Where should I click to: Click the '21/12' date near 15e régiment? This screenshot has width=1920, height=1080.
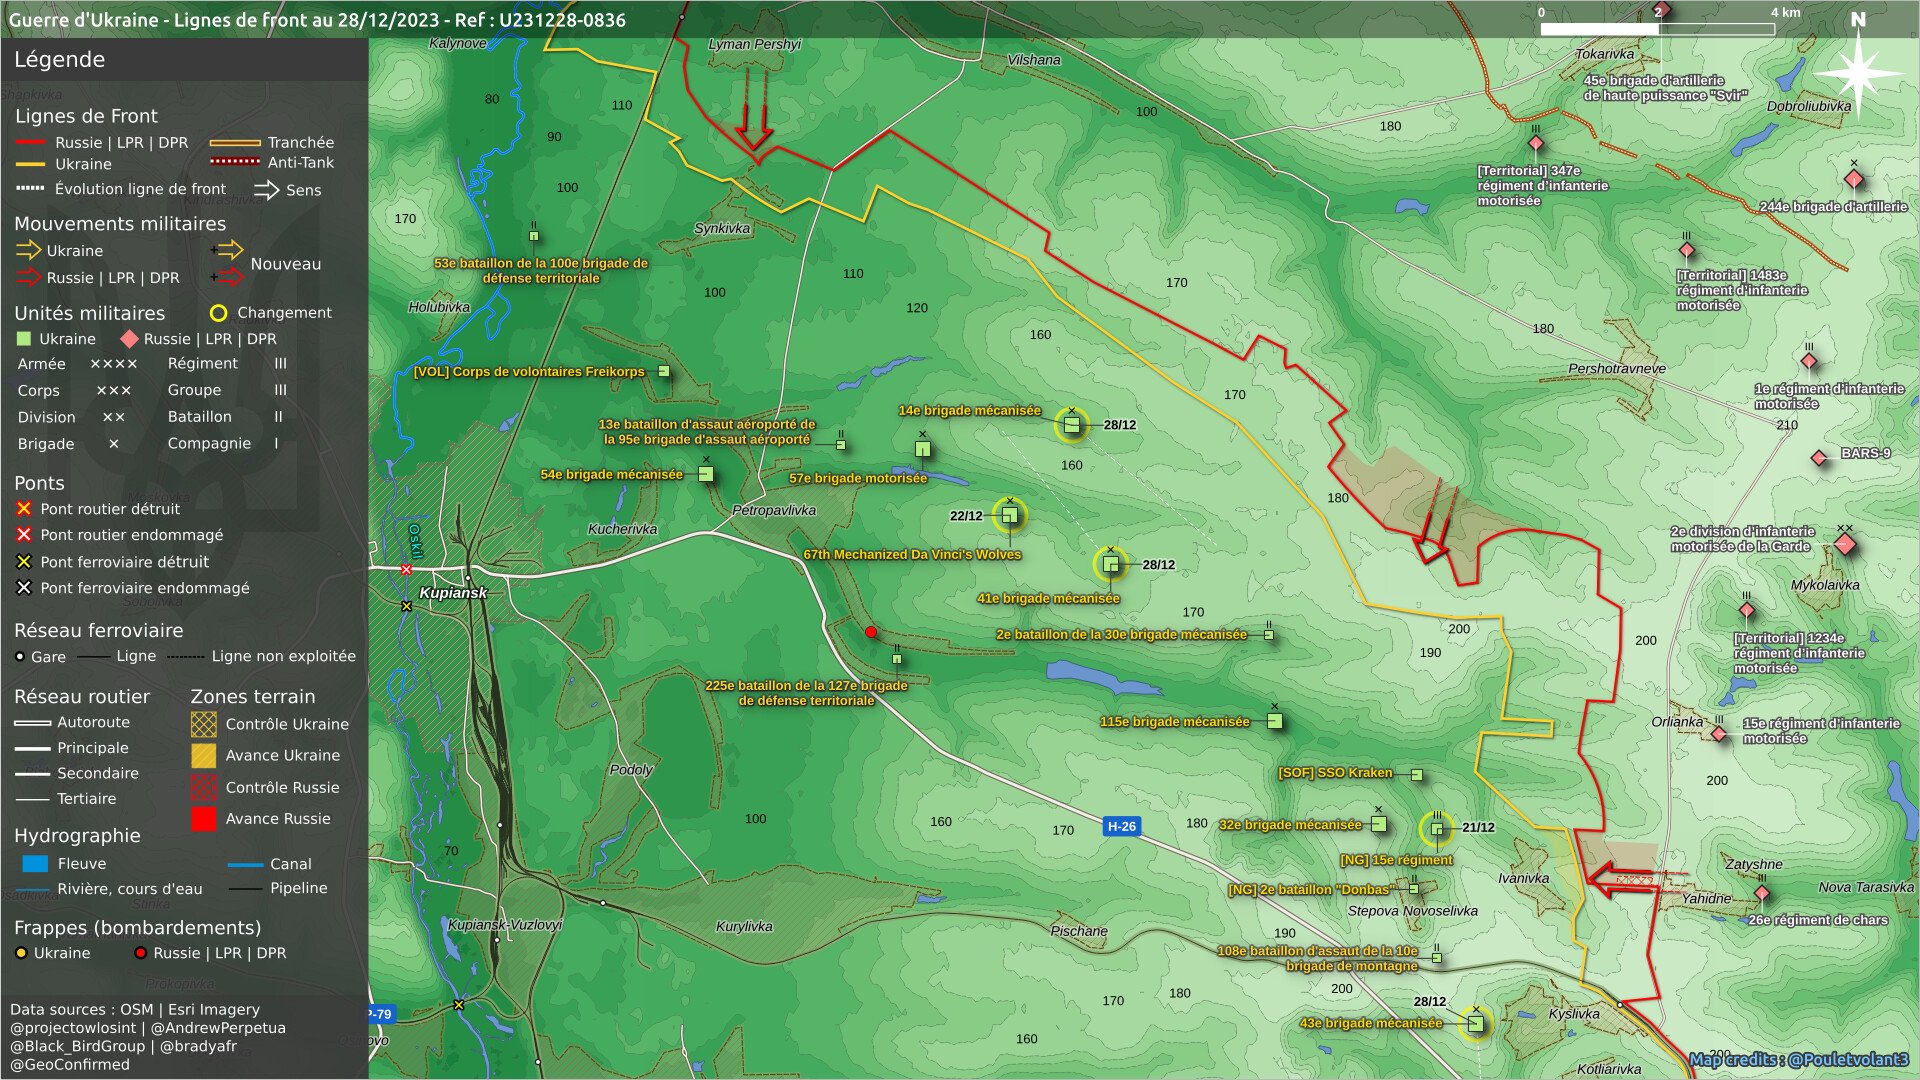[1478, 828]
